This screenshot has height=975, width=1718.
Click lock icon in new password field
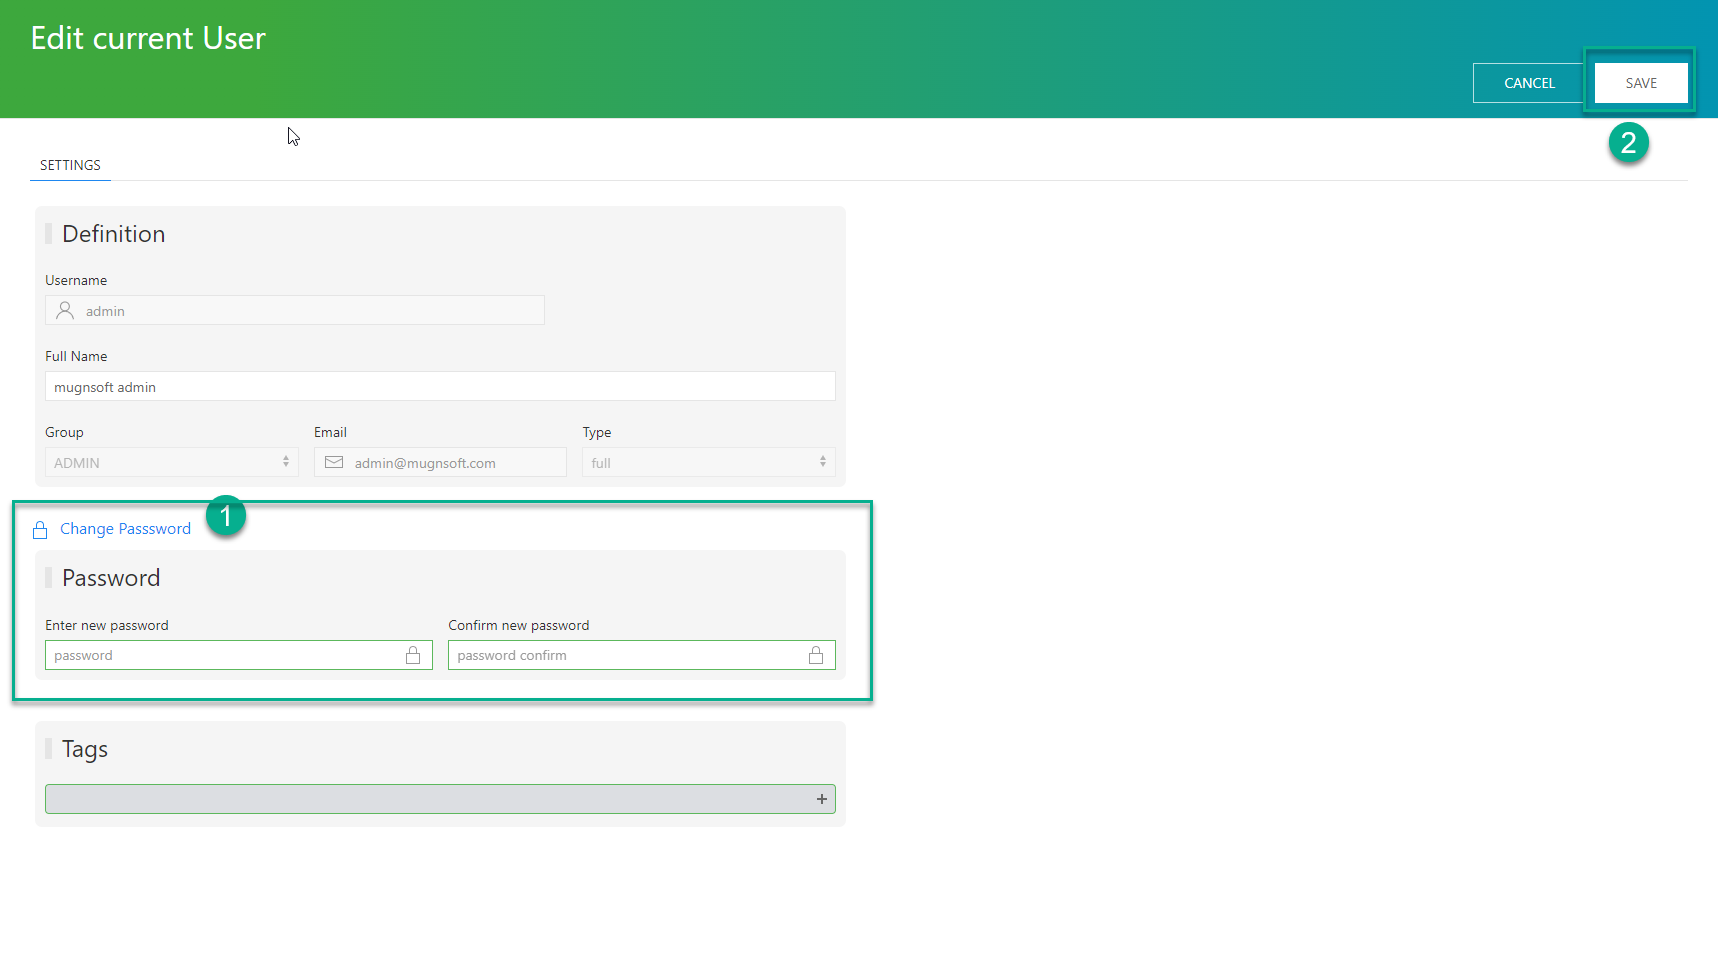[413, 655]
